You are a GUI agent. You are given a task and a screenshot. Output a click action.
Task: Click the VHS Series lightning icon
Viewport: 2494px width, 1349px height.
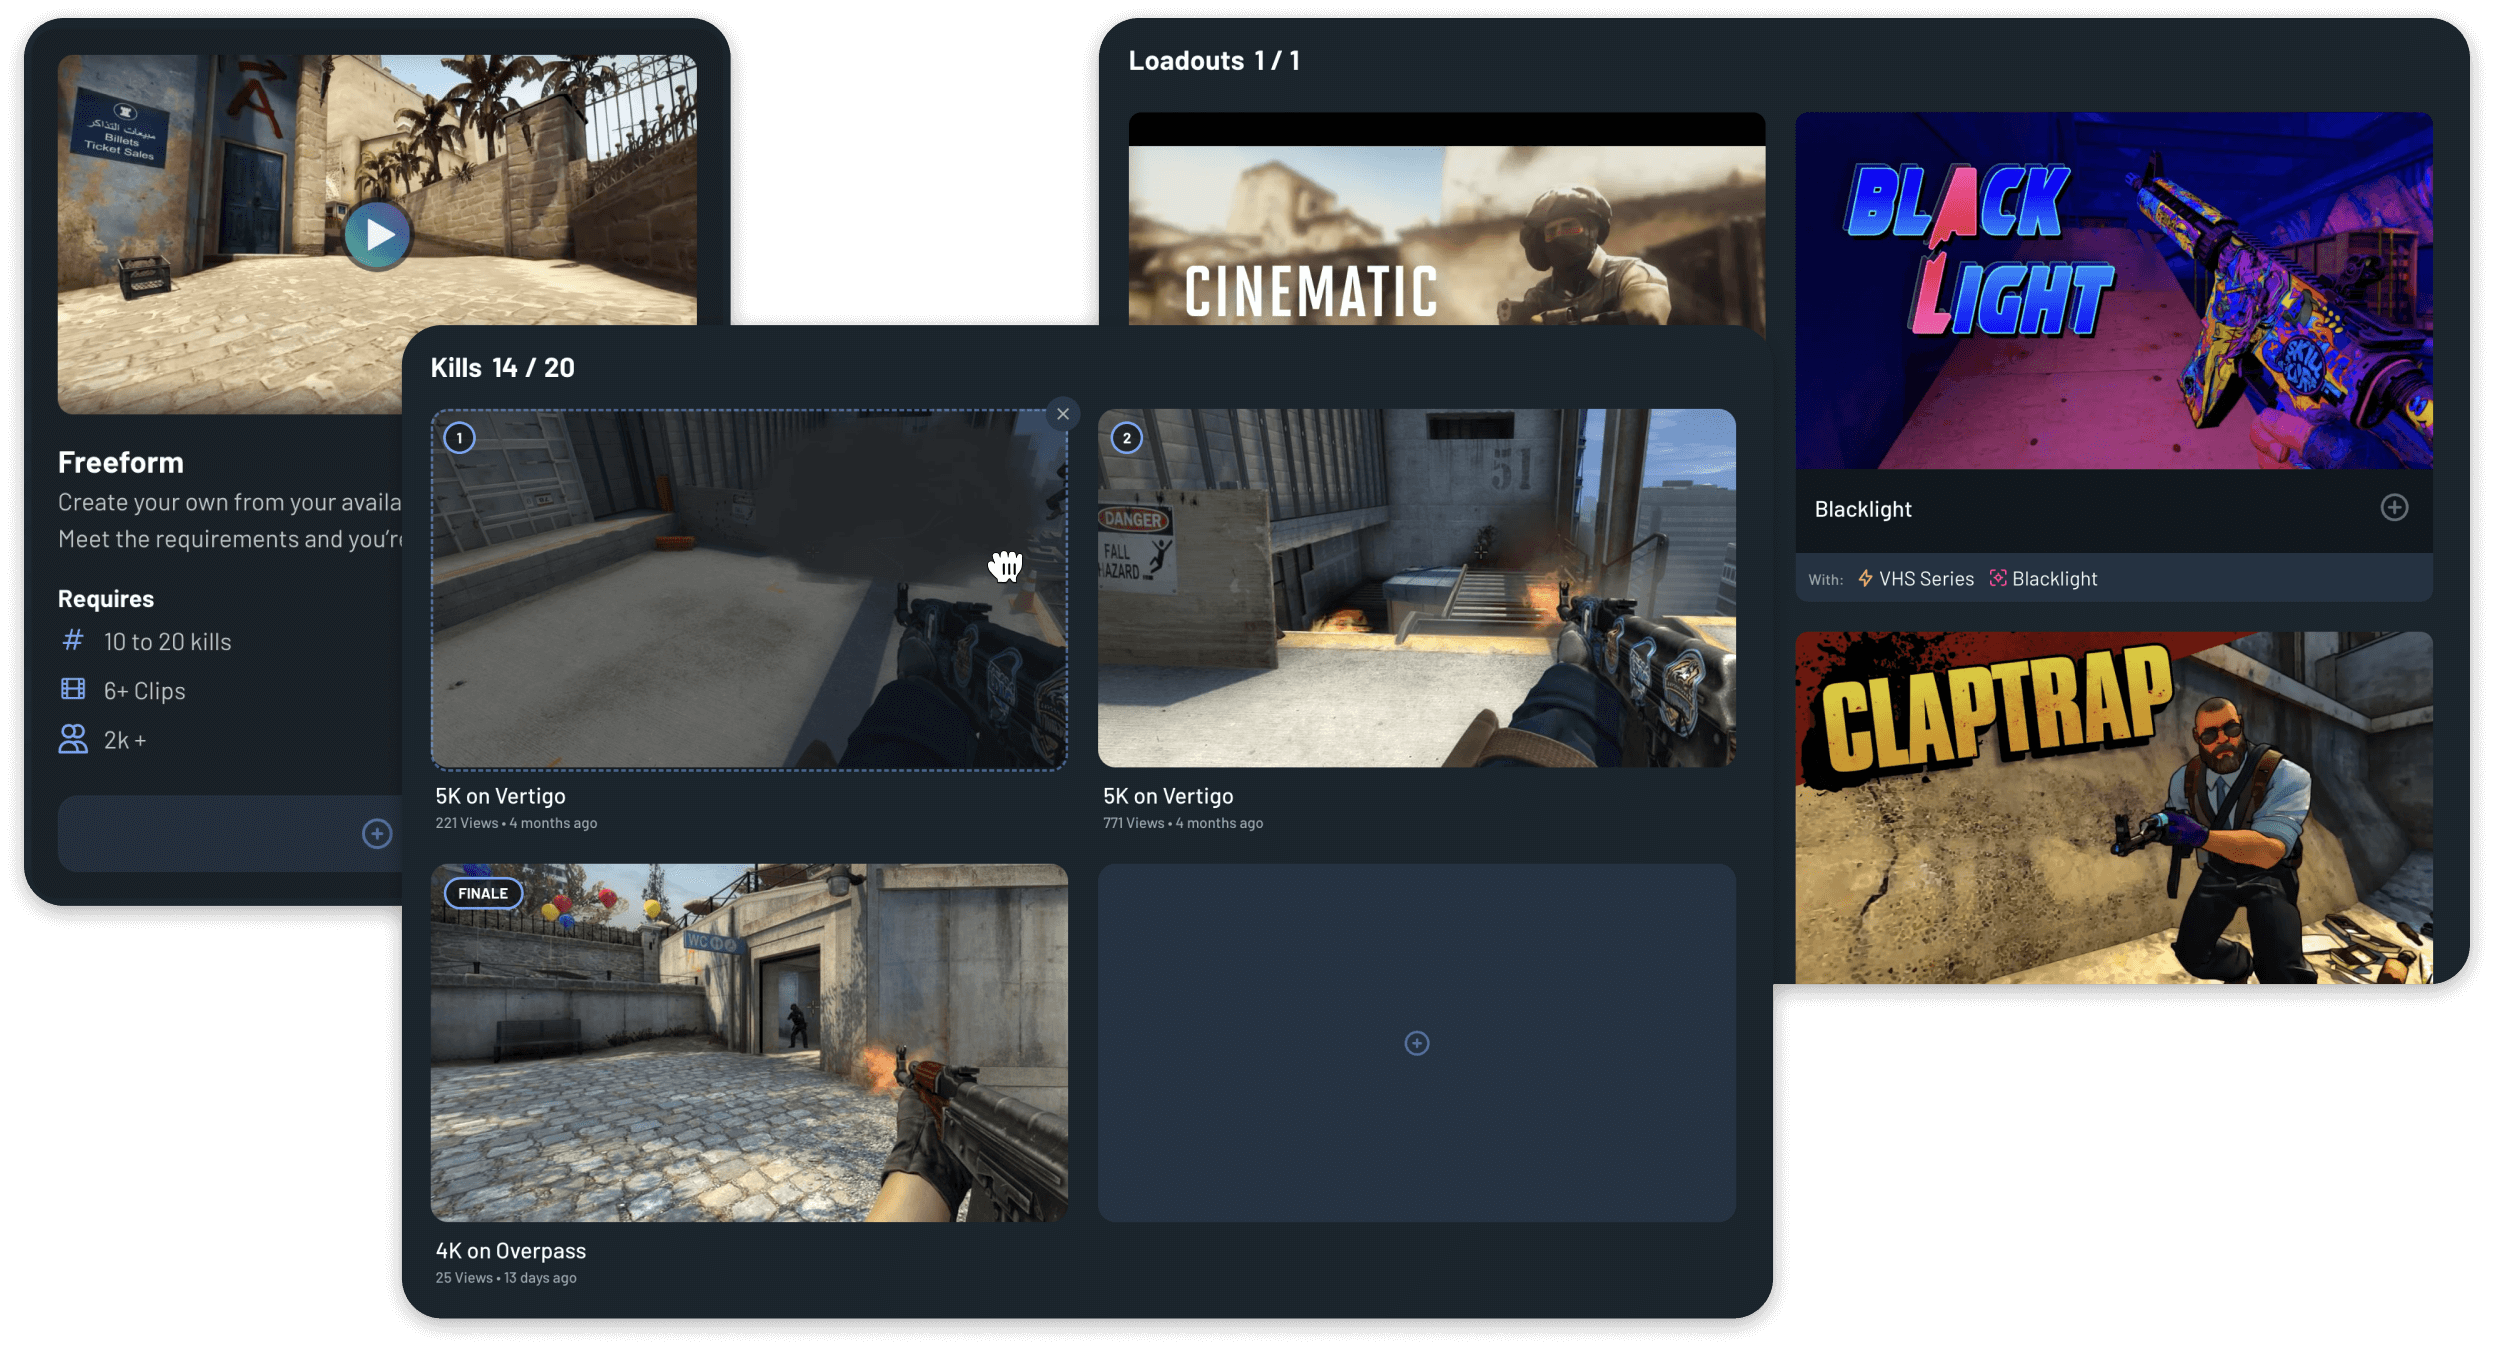1867,578
